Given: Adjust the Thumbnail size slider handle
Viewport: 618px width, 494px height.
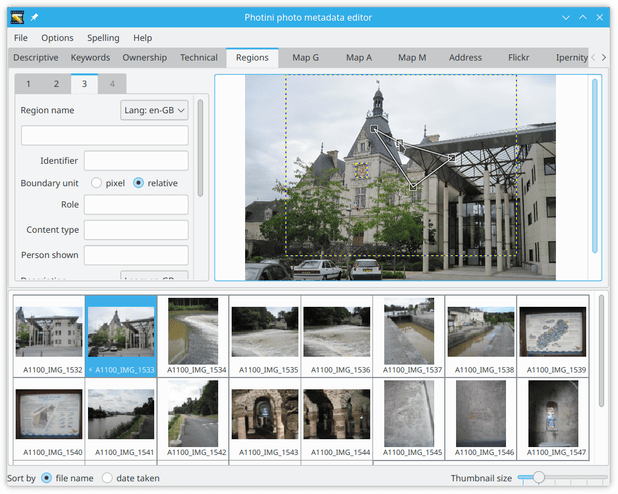Looking at the screenshot, I should [538, 477].
